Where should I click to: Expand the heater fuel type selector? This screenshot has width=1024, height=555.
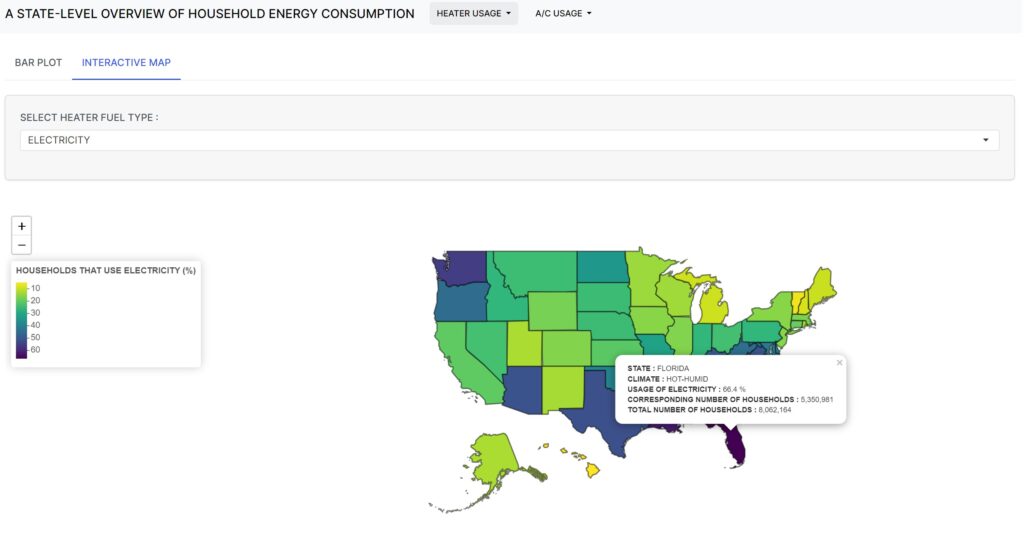pyautogui.click(x=985, y=140)
